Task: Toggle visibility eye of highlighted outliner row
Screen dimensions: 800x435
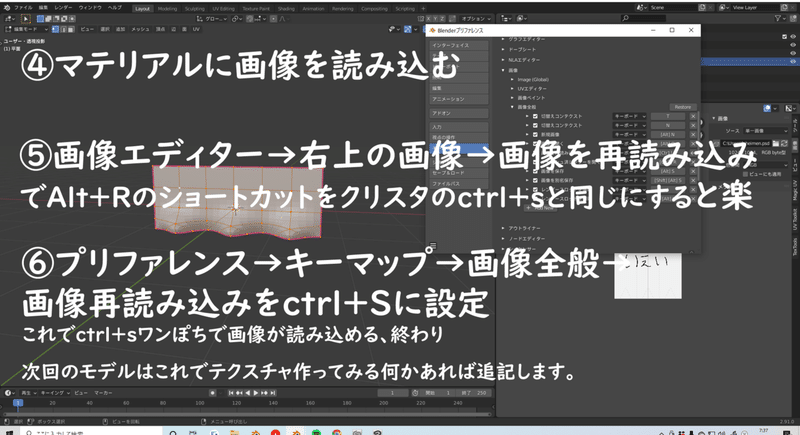Action: tap(793, 62)
